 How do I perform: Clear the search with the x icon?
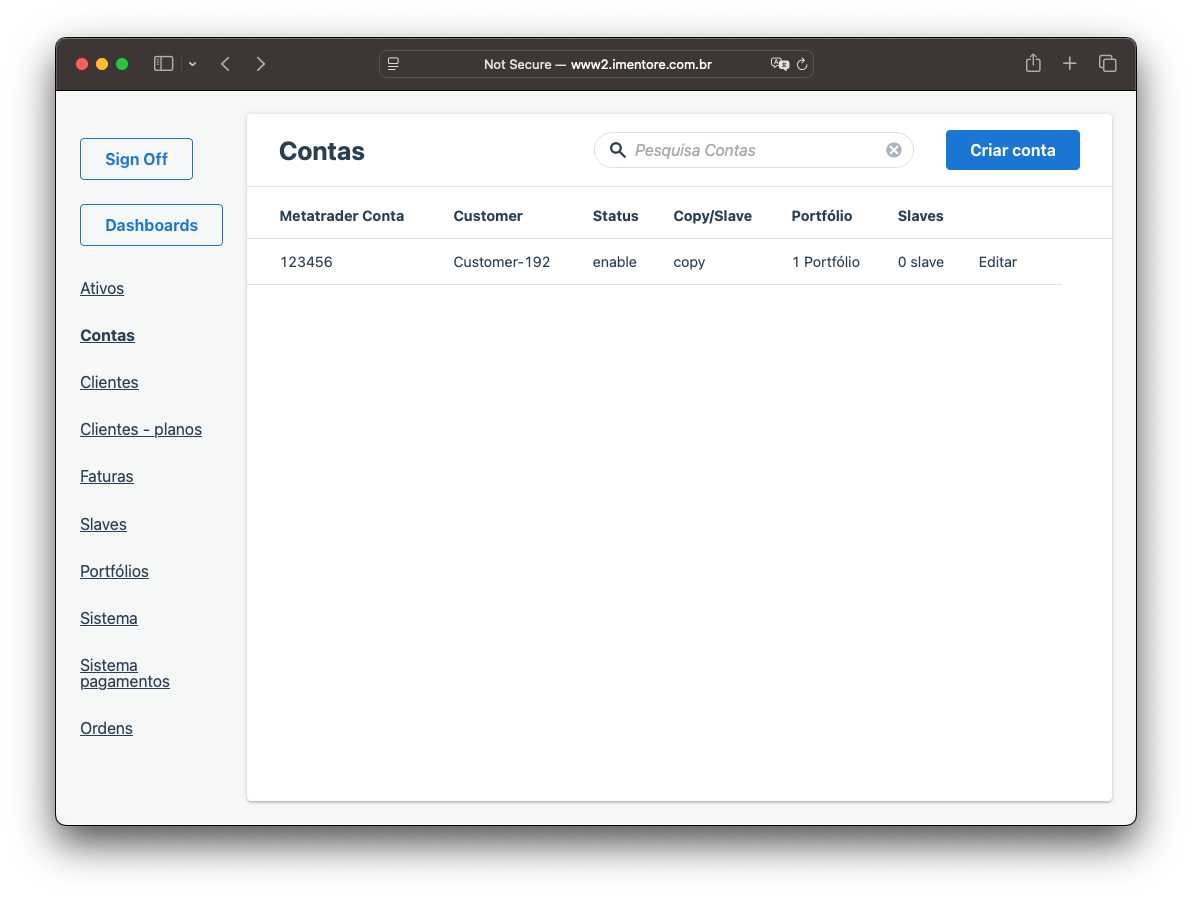(x=894, y=150)
